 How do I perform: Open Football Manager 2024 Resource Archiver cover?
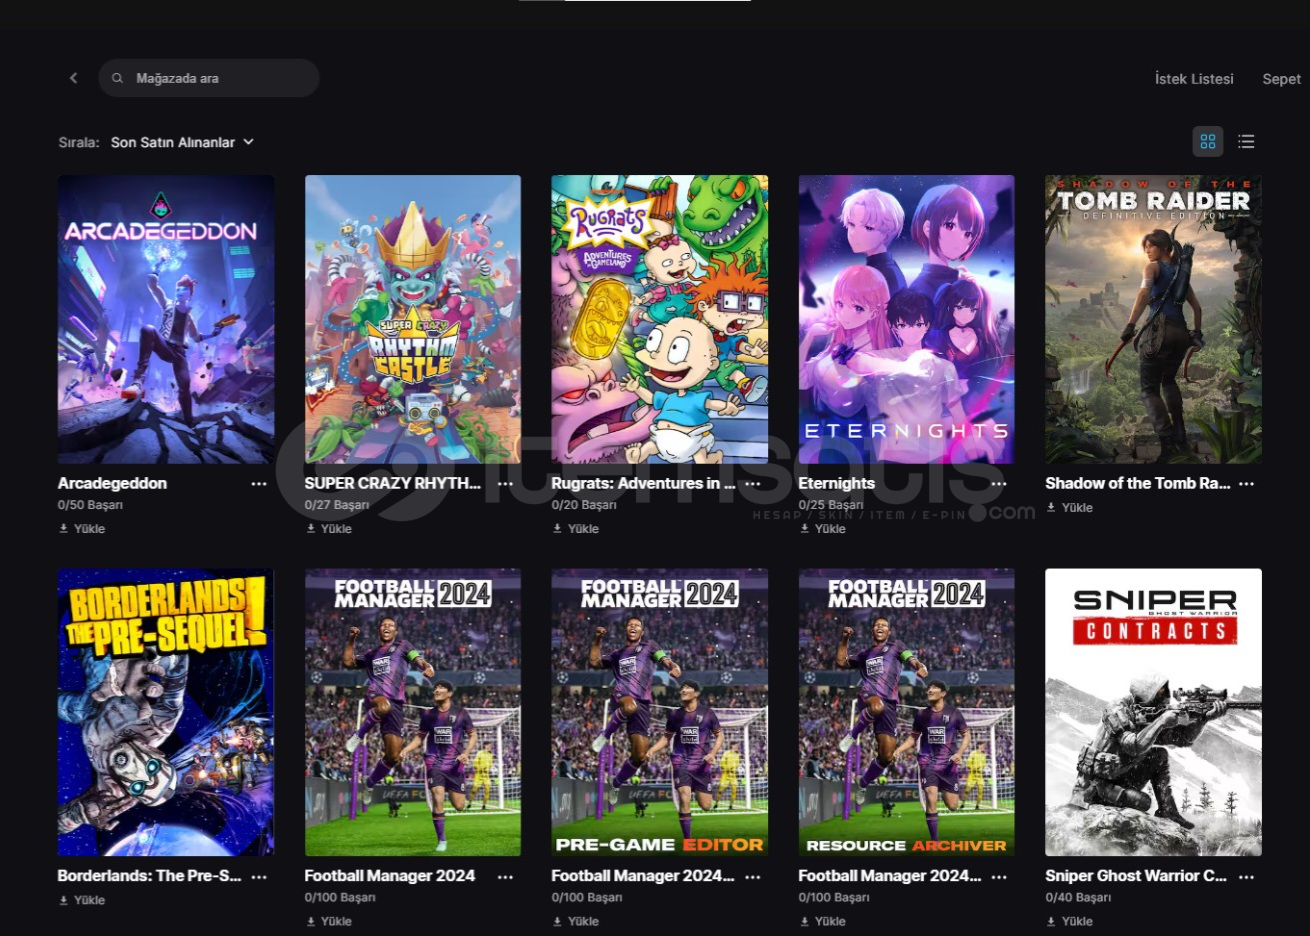[x=907, y=712]
